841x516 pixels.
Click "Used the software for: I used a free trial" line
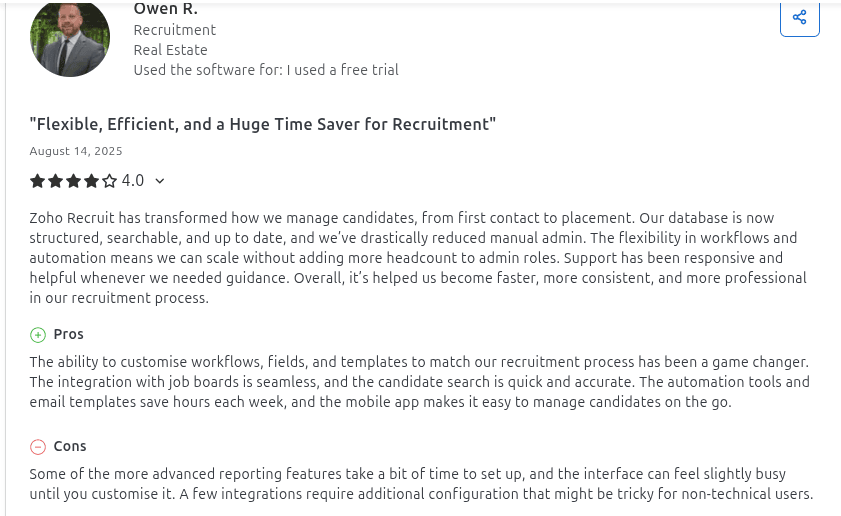pos(266,70)
